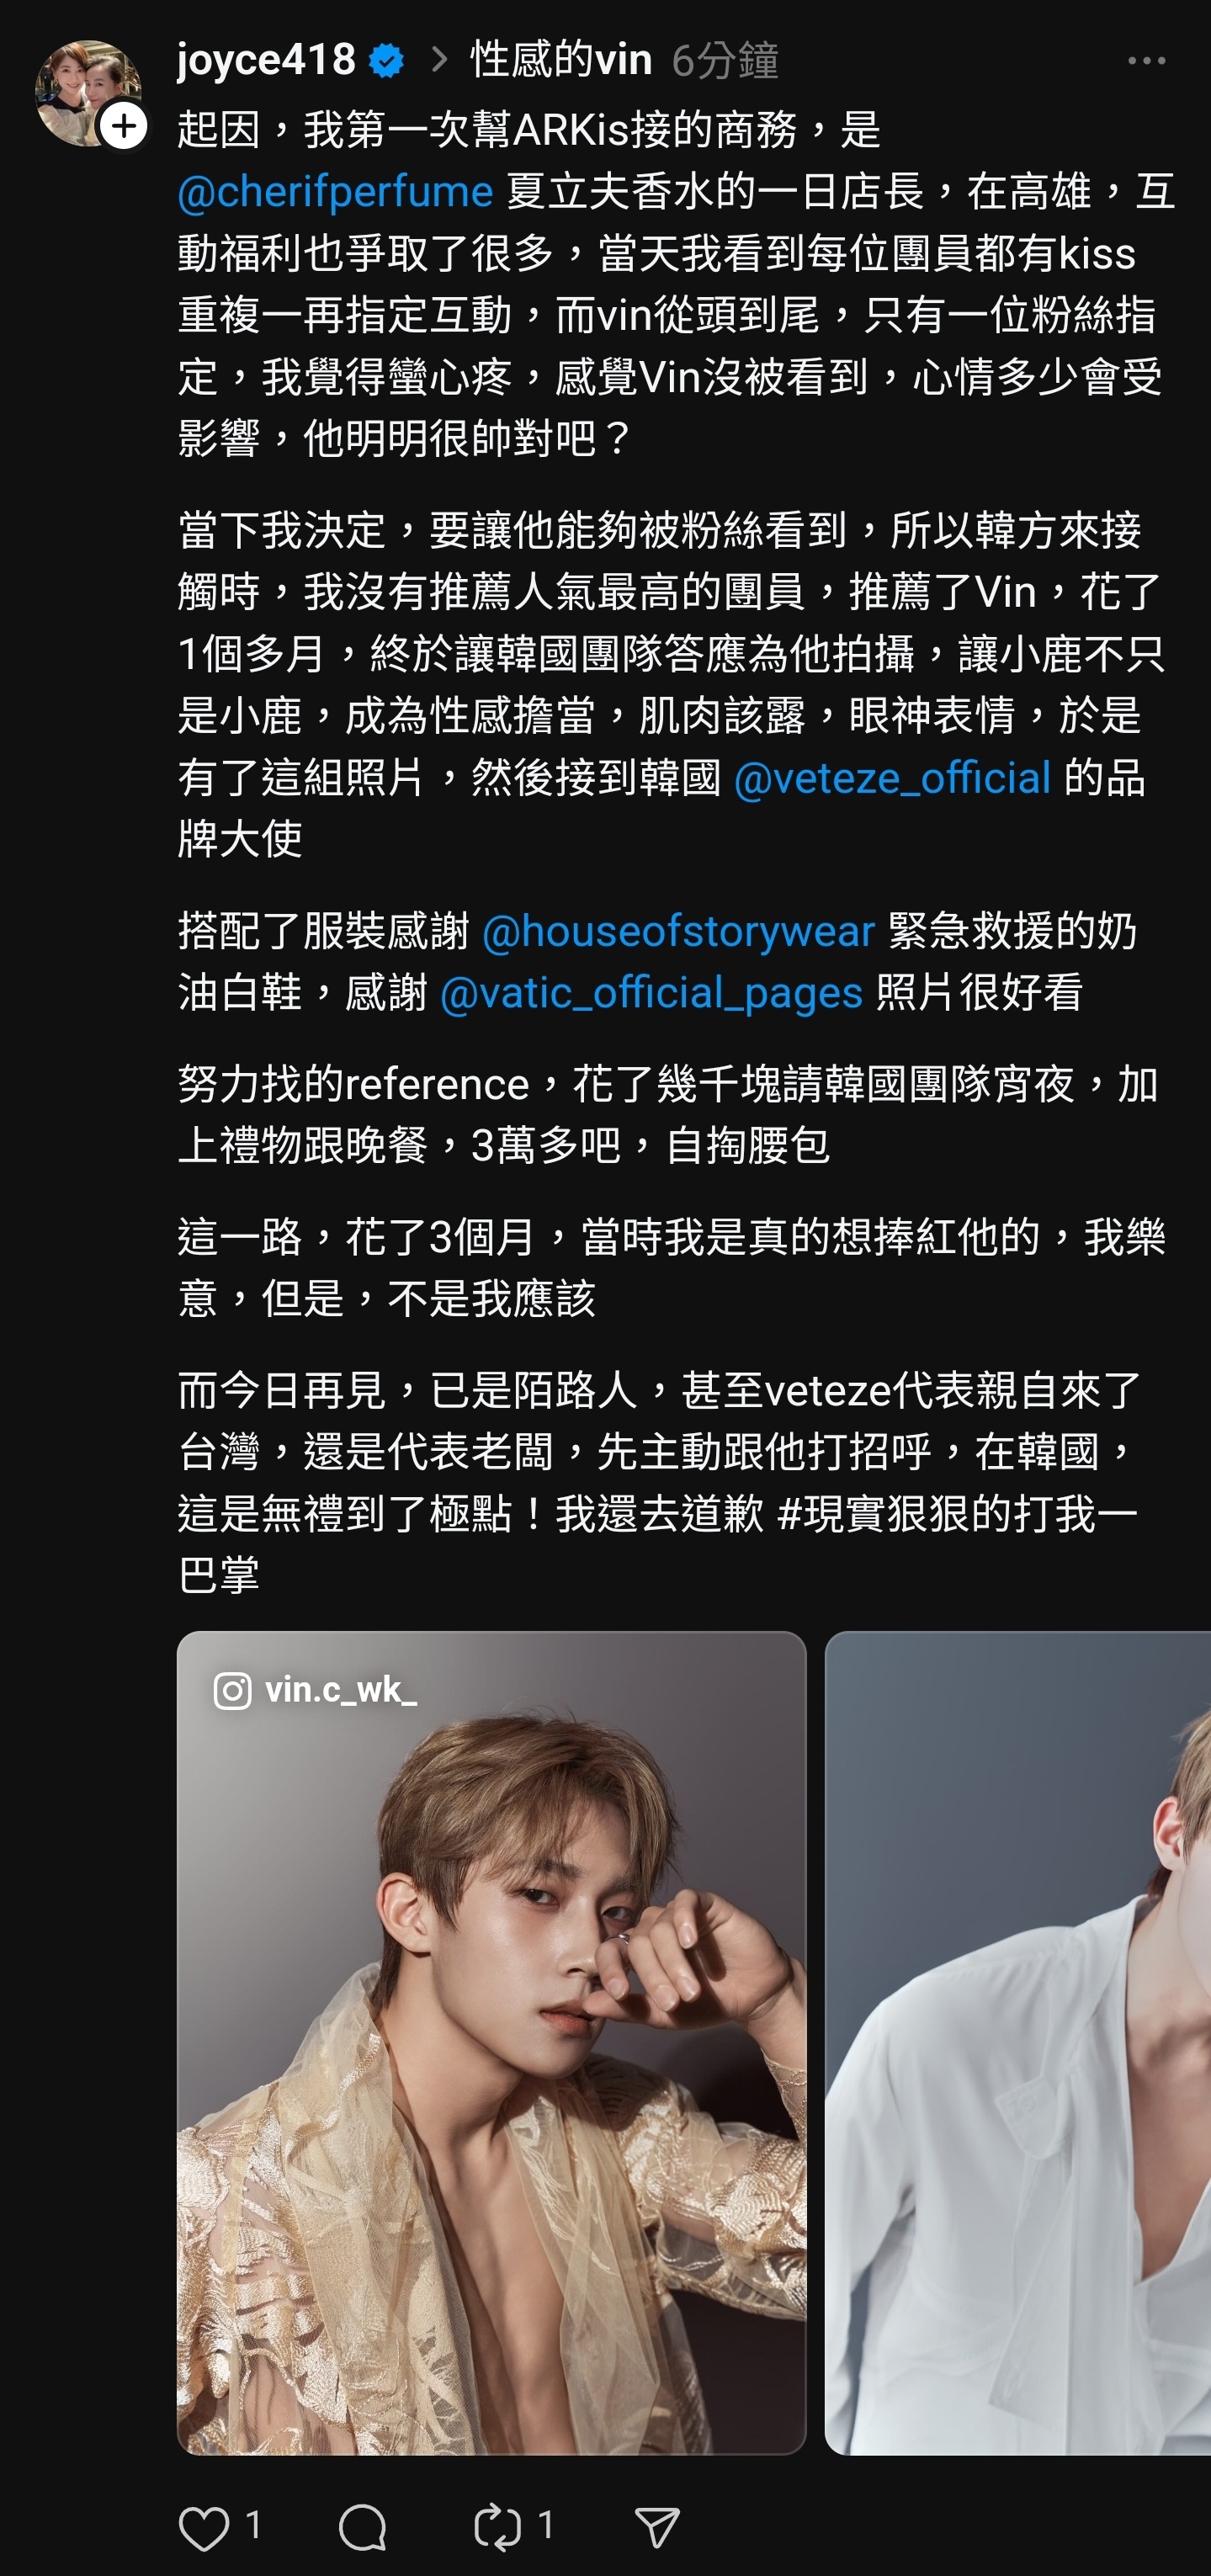Viewport: 1211px width, 2576px height.
Task: Tap the joyce418 username
Action: click(x=266, y=60)
